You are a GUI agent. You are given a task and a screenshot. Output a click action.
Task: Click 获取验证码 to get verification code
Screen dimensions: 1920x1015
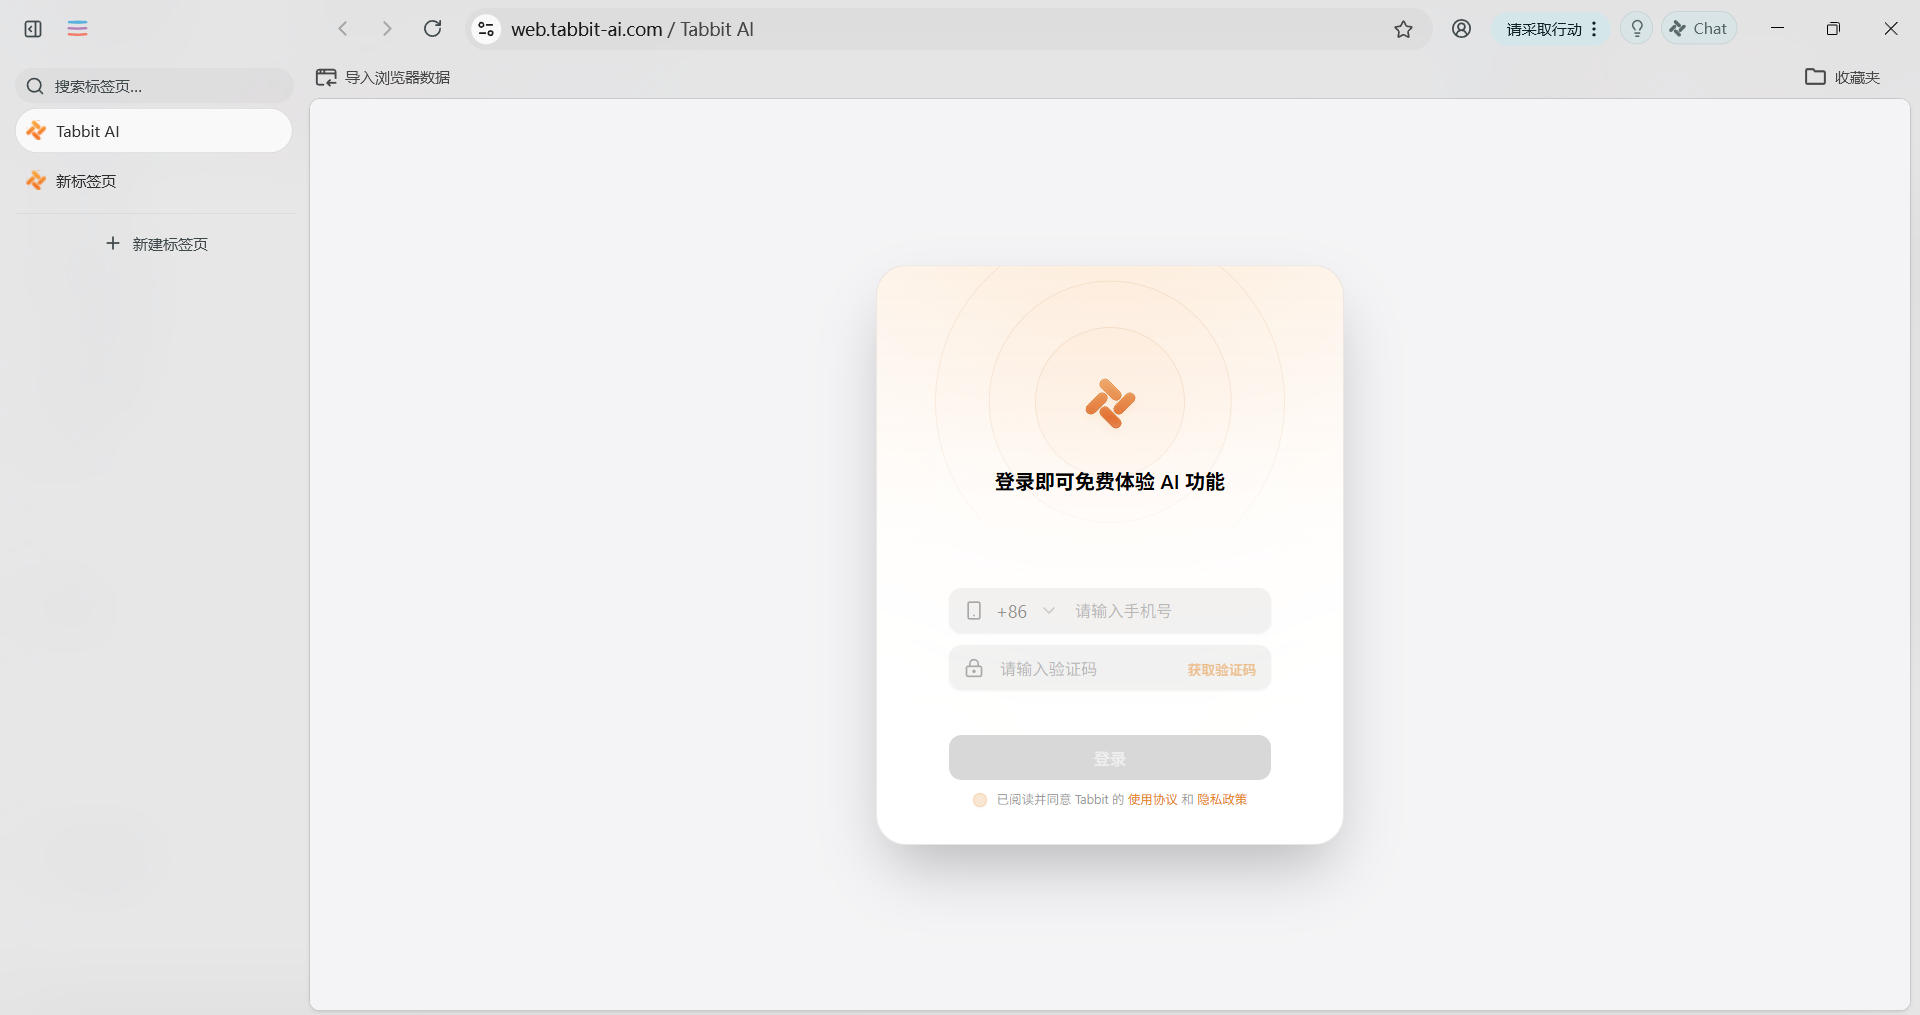[x=1220, y=670]
